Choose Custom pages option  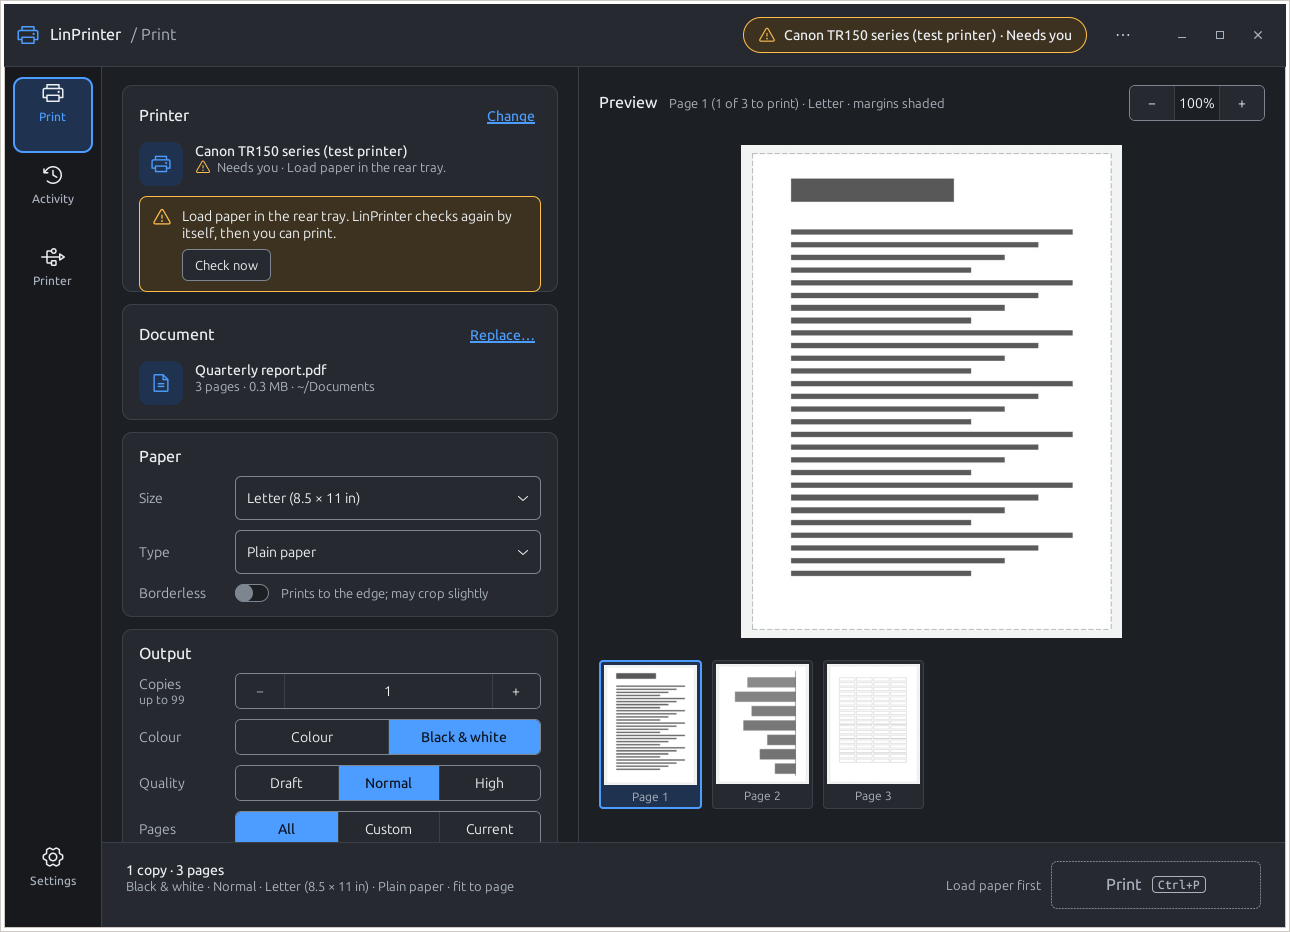[389, 828]
